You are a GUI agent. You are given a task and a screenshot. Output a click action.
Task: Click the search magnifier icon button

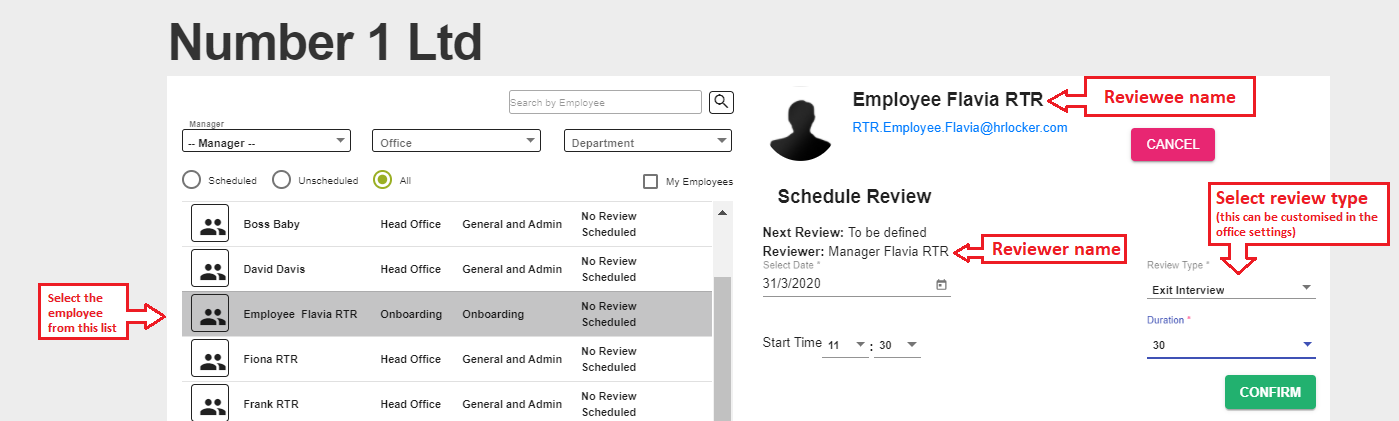[722, 102]
